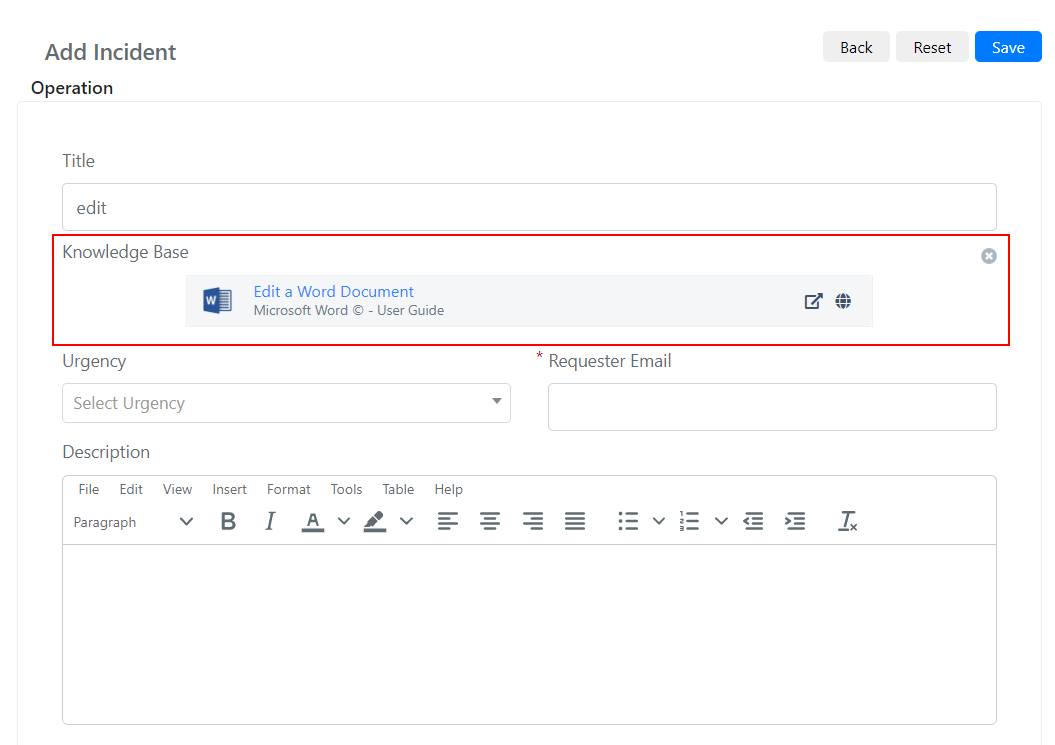Click the Microsoft Word User Guide subtitle
Screen dimensions: 1055x745
[x=349, y=310]
